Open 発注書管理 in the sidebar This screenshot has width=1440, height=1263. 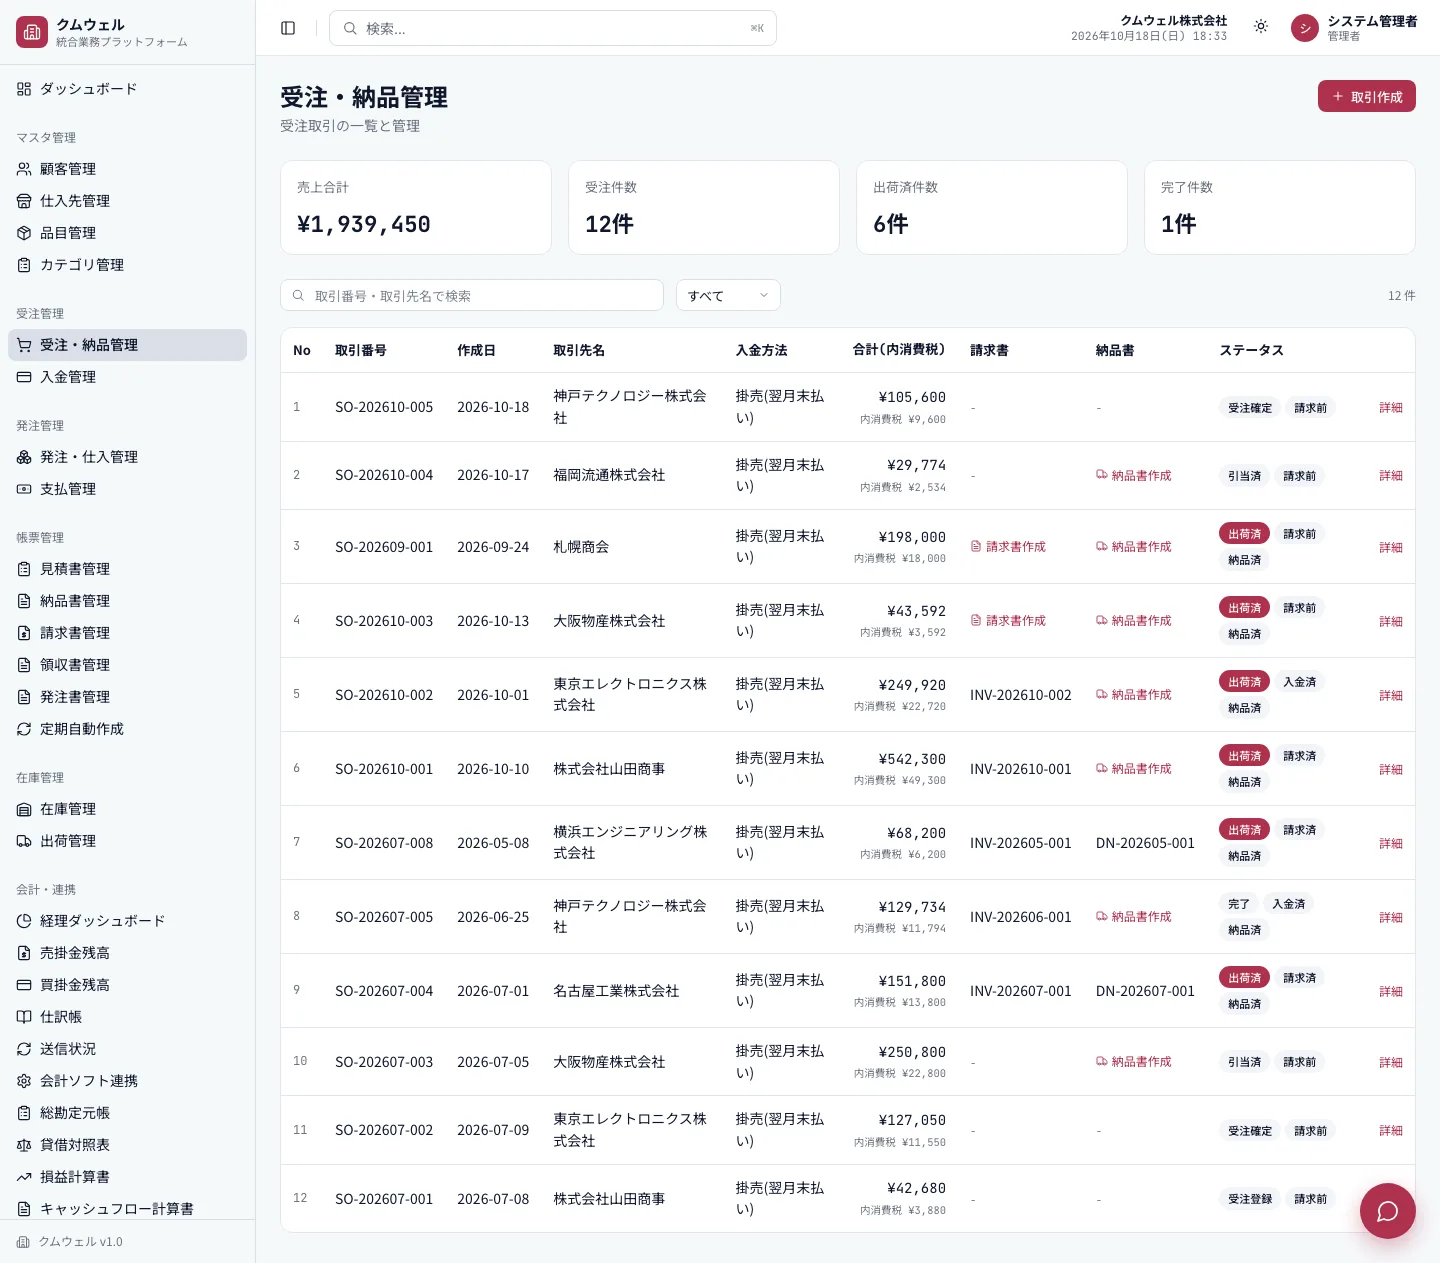[127, 697]
